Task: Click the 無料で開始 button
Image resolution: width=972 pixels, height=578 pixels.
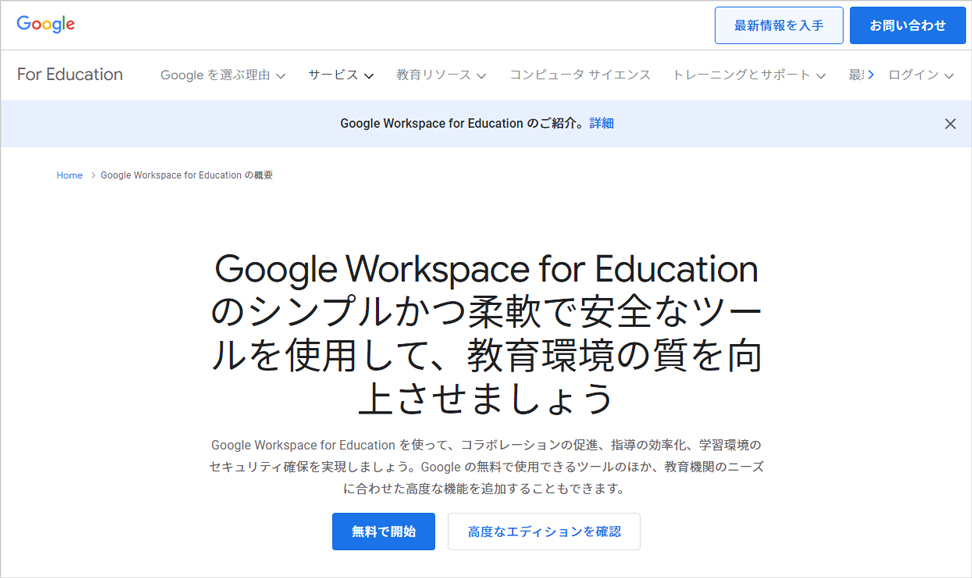Action: tap(383, 531)
